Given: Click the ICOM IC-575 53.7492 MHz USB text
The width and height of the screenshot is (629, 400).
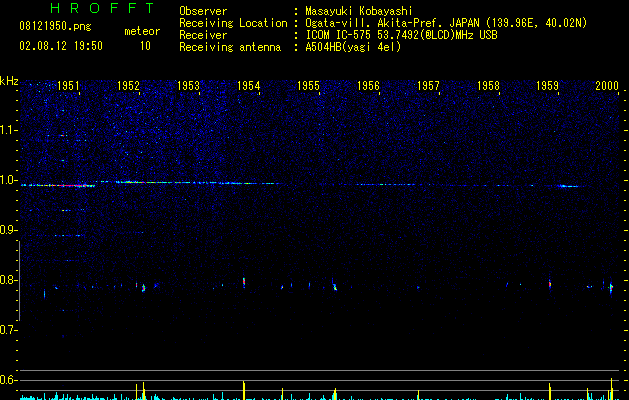Looking at the screenshot, I should point(401,35).
